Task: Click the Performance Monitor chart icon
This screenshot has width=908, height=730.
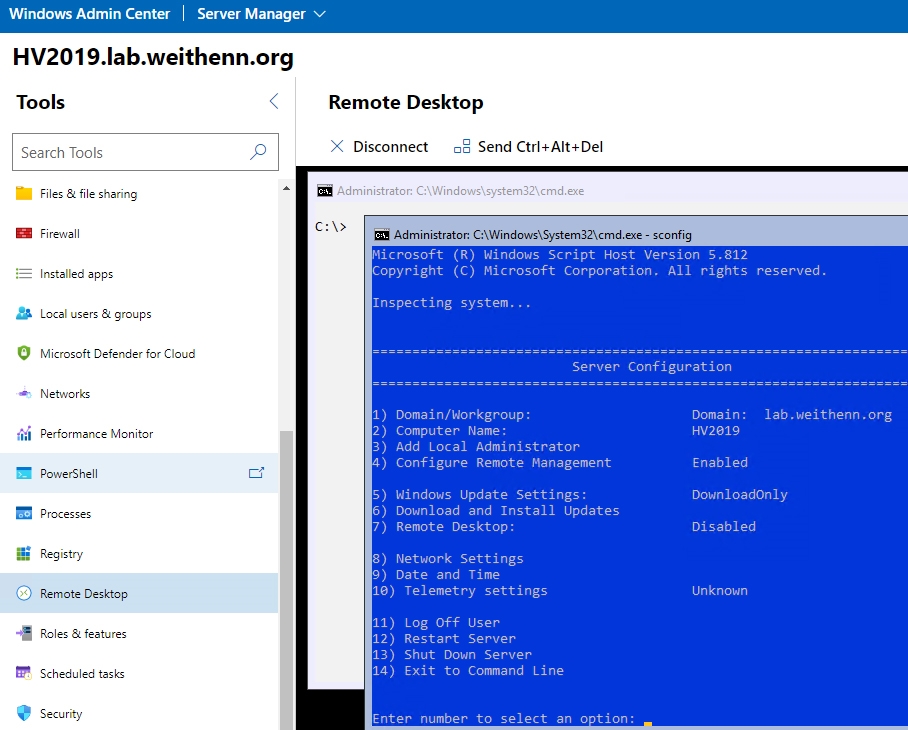Action: tap(24, 433)
